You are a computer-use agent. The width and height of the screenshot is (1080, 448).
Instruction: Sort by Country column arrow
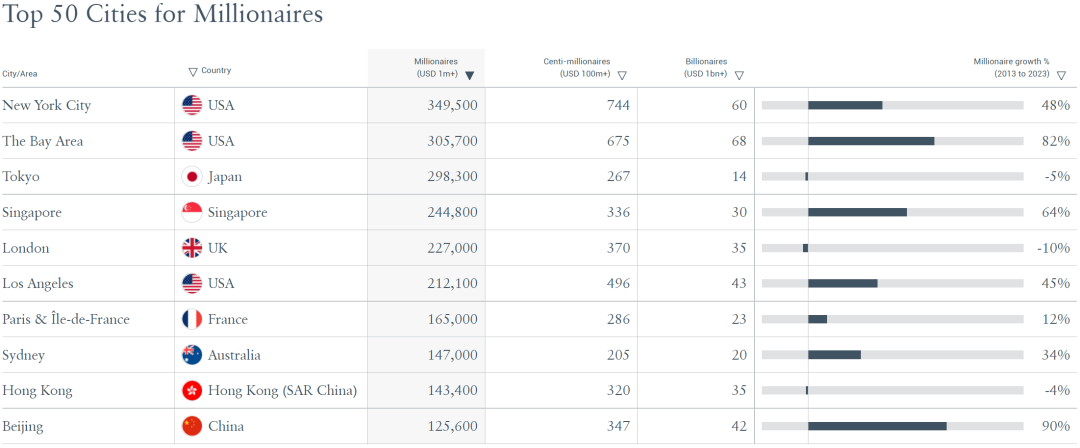[x=193, y=72]
